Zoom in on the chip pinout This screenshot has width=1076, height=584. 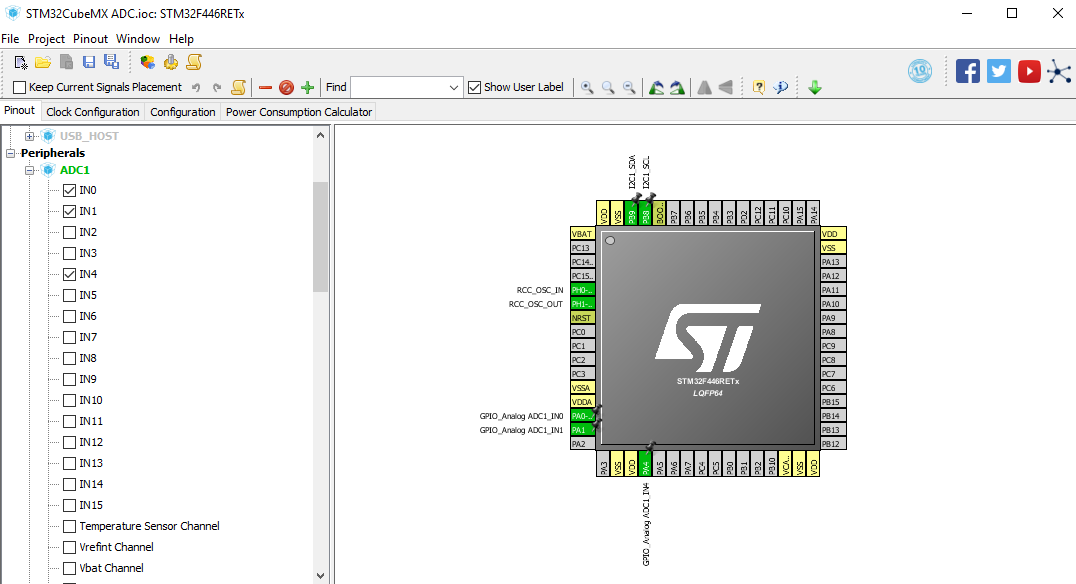[587, 87]
